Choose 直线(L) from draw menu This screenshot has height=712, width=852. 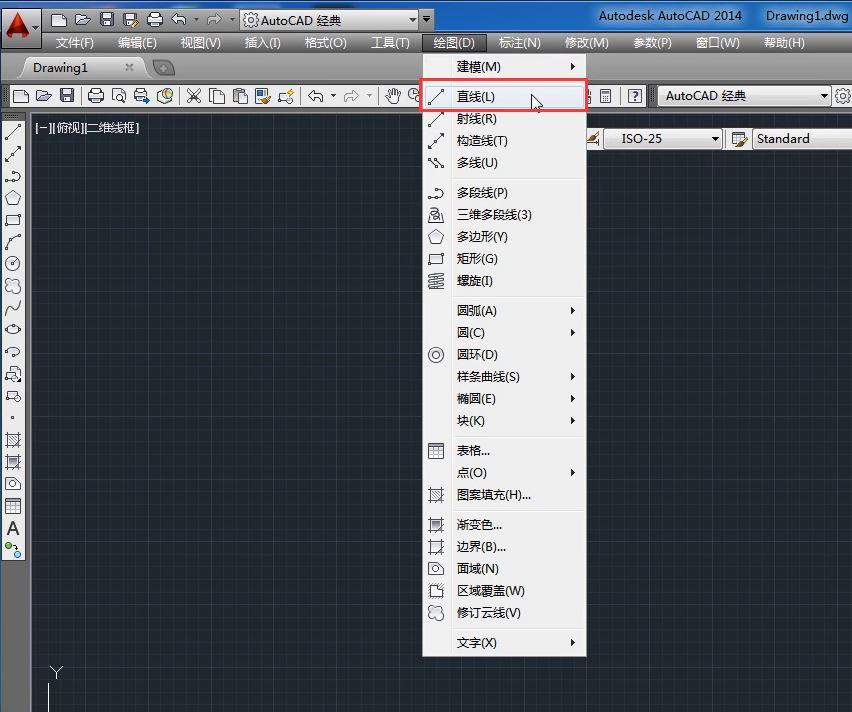pyautogui.click(x=503, y=97)
